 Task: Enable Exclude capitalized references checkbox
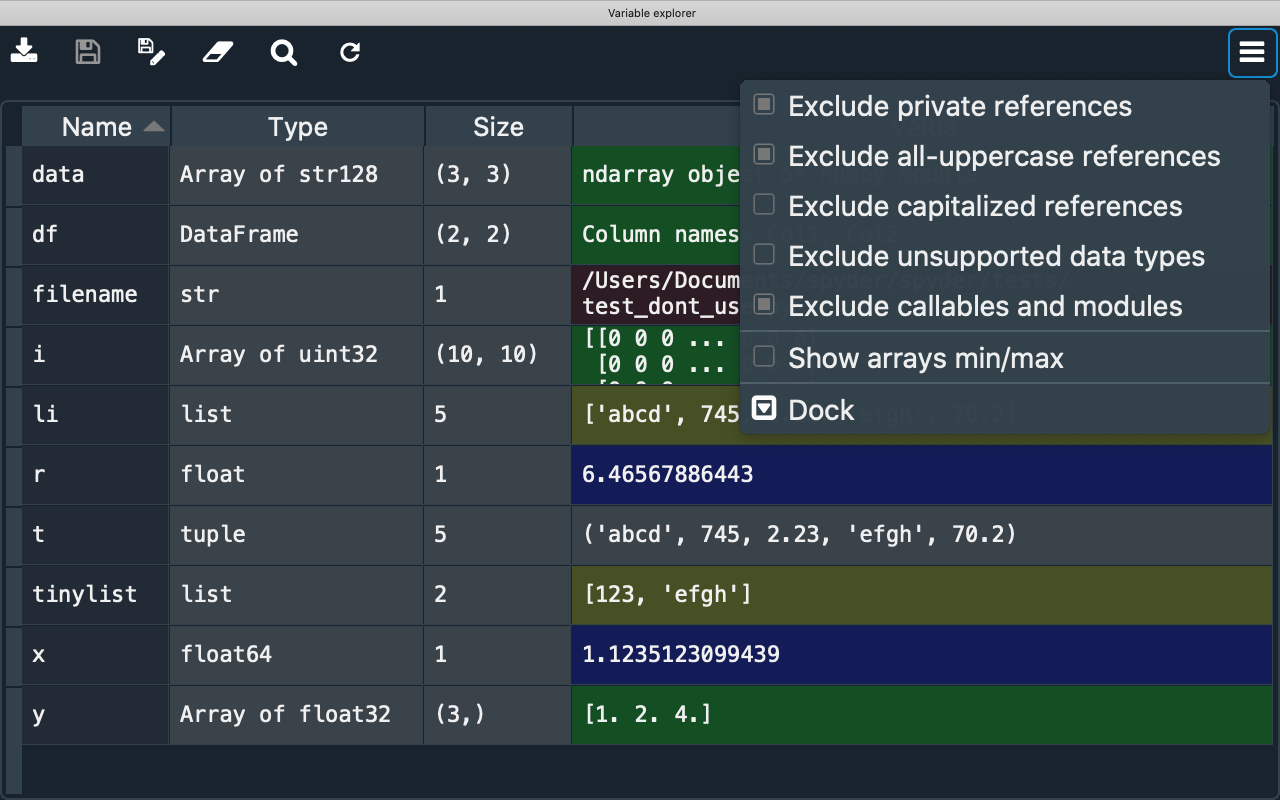764,205
